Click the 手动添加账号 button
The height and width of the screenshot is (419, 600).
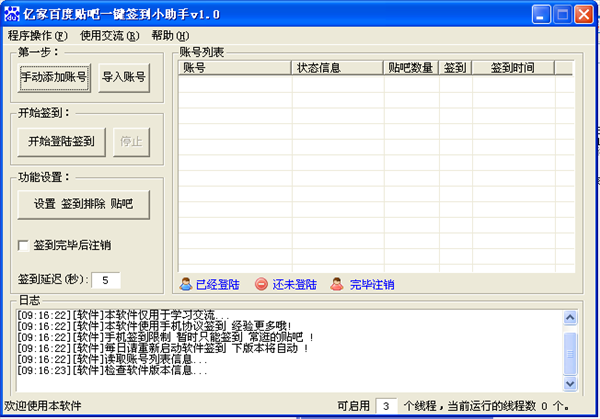pos(54,77)
